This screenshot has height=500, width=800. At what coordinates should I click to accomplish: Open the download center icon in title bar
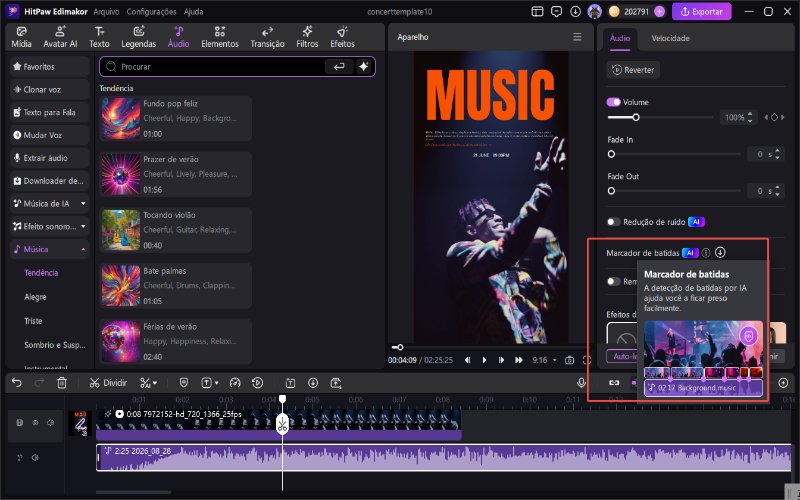click(x=576, y=11)
